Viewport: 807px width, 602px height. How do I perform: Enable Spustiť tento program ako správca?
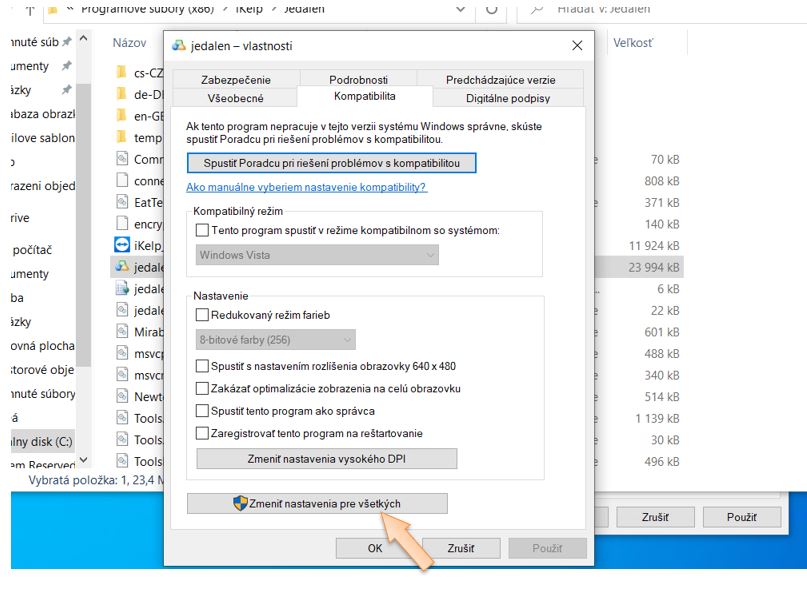pos(203,411)
